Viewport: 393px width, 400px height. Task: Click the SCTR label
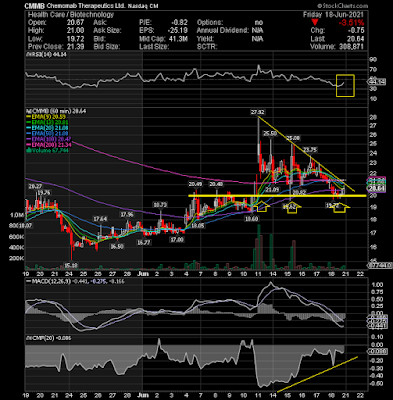tap(207, 47)
